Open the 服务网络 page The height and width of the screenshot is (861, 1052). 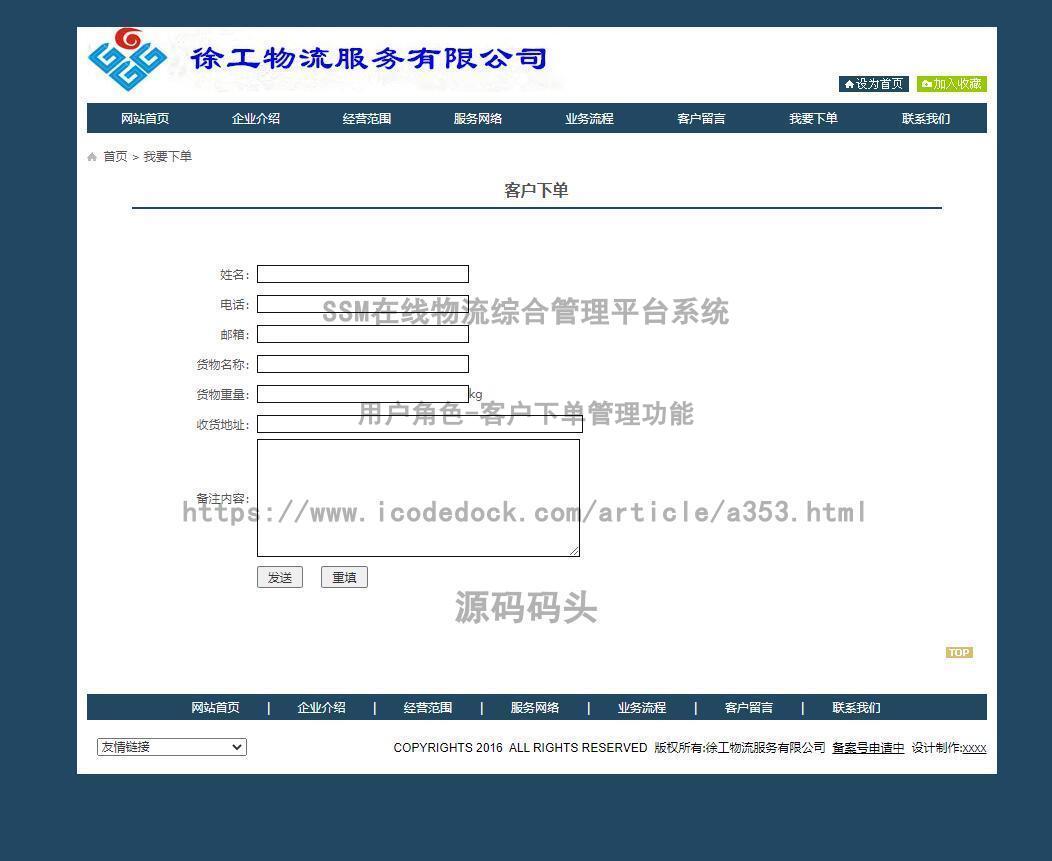pos(478,118)
